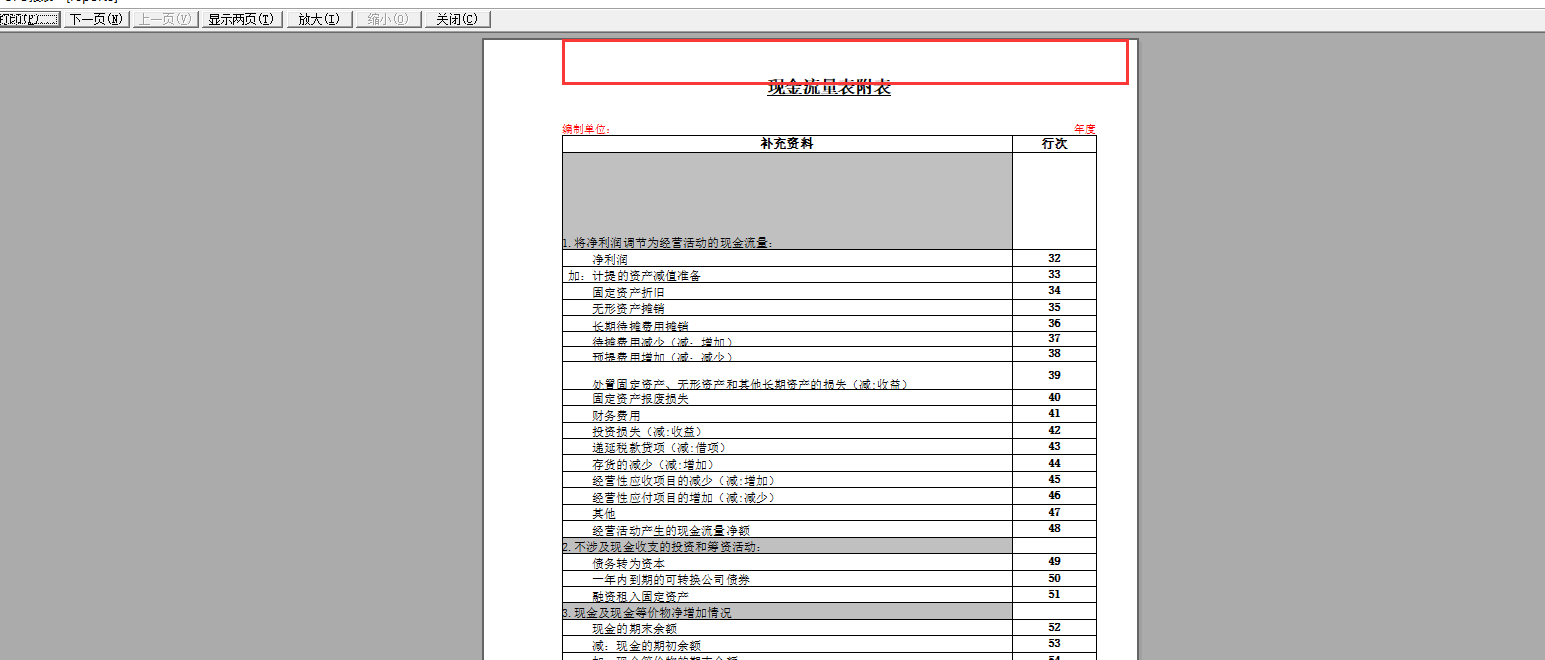The image size is (1545, 660).
Task: Click the 补充资料 column header
Action: tap(787, 144)
